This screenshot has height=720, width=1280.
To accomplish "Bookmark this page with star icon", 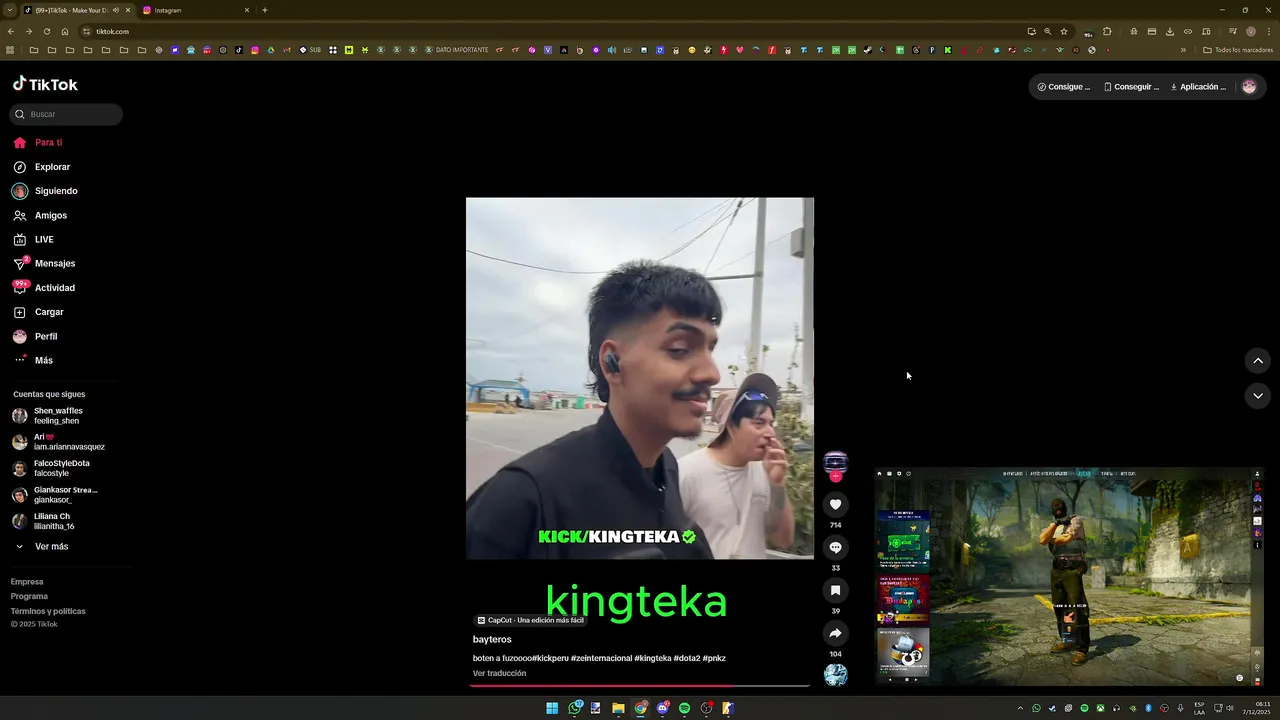I will (x=1064, y=31).
